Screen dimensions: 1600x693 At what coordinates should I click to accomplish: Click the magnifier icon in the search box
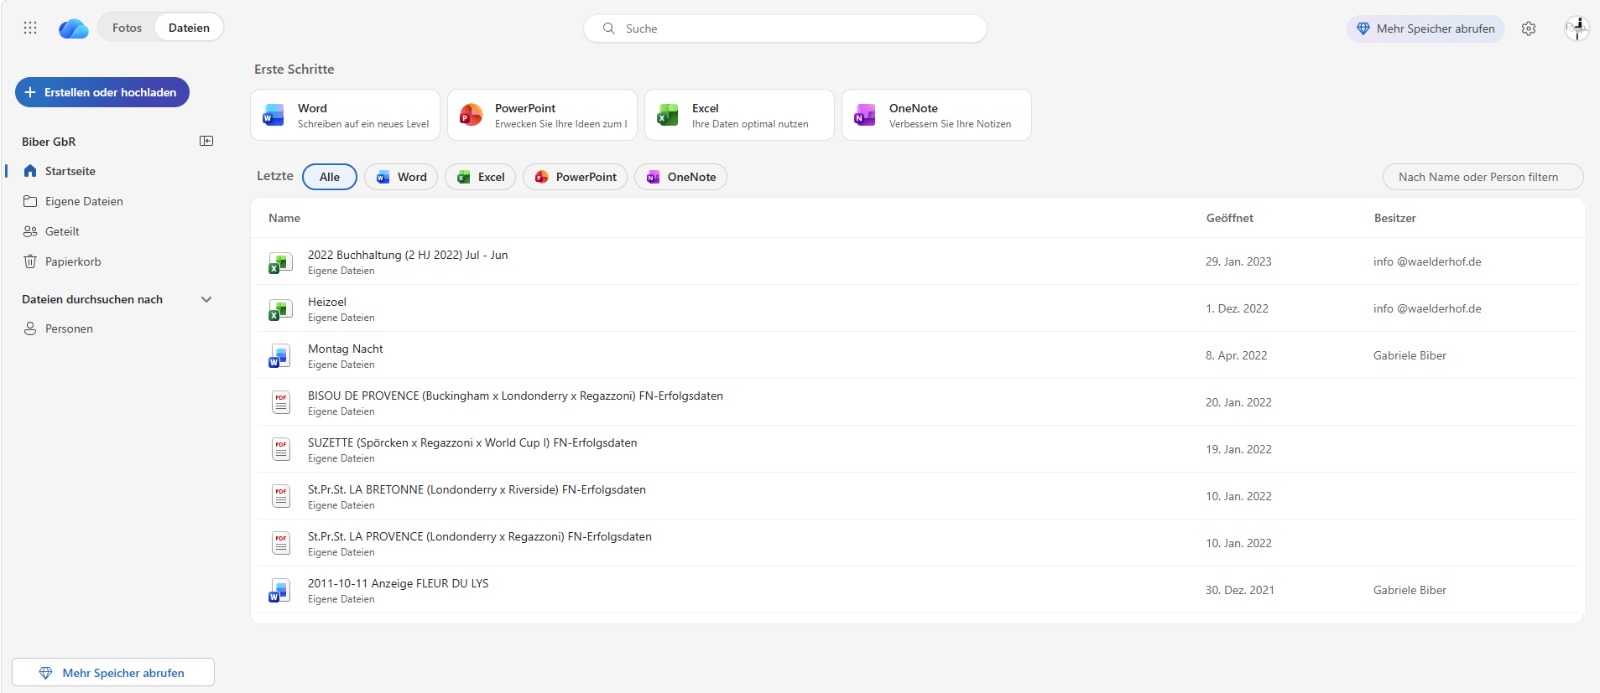[x=609, y=29]
